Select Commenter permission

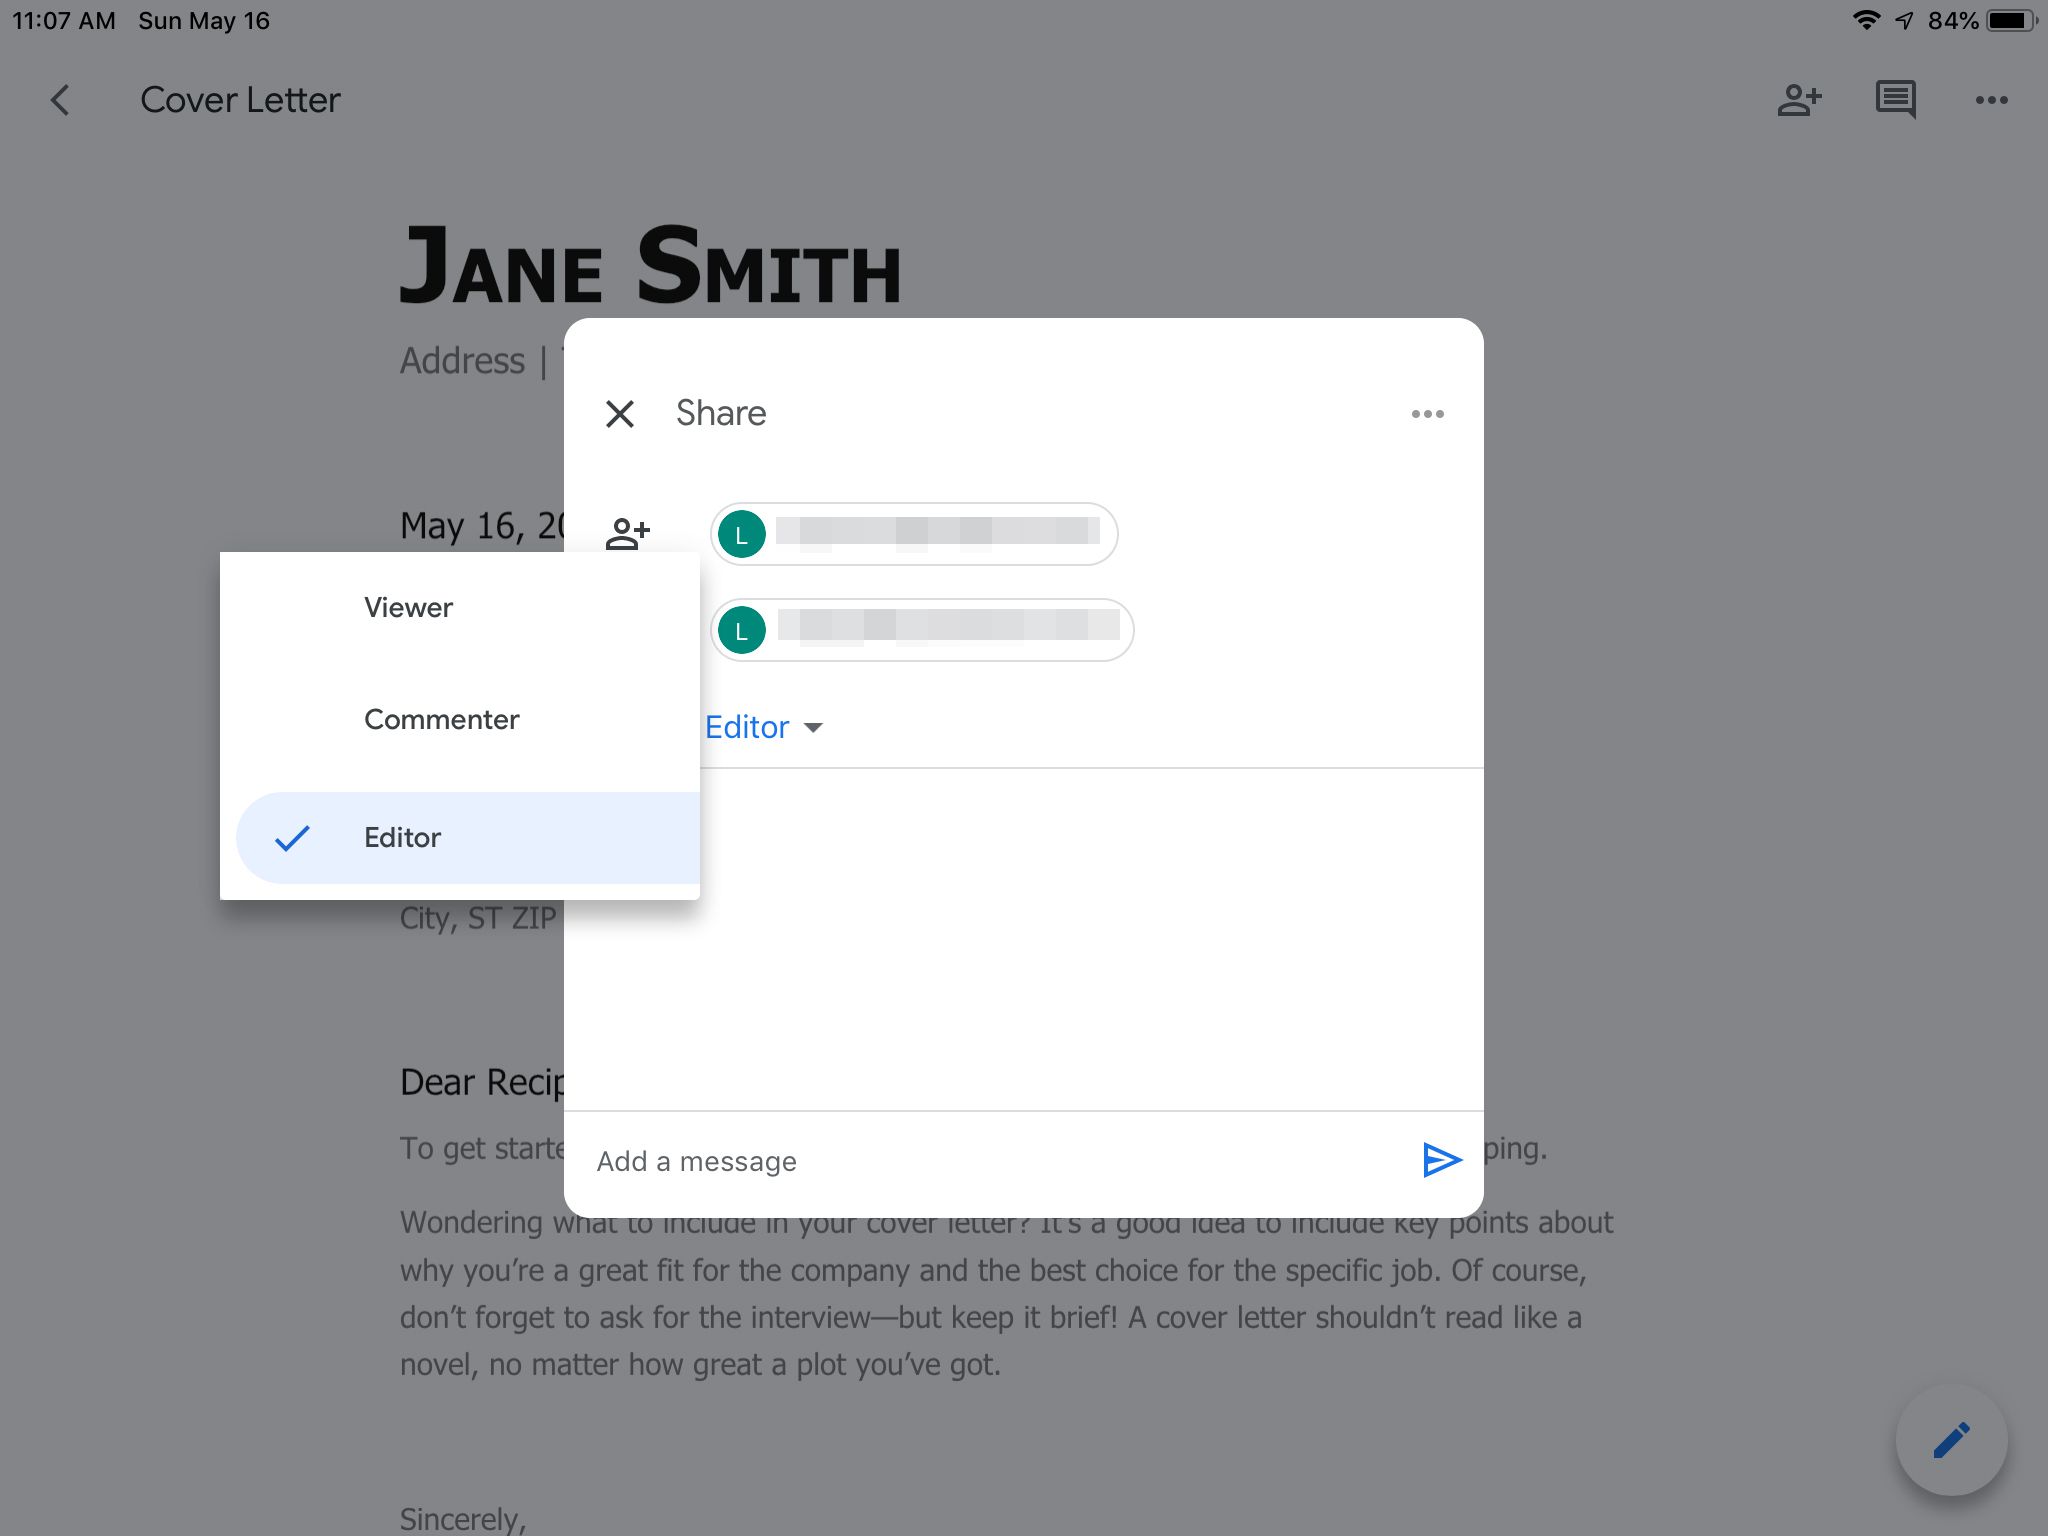point(460,720)
